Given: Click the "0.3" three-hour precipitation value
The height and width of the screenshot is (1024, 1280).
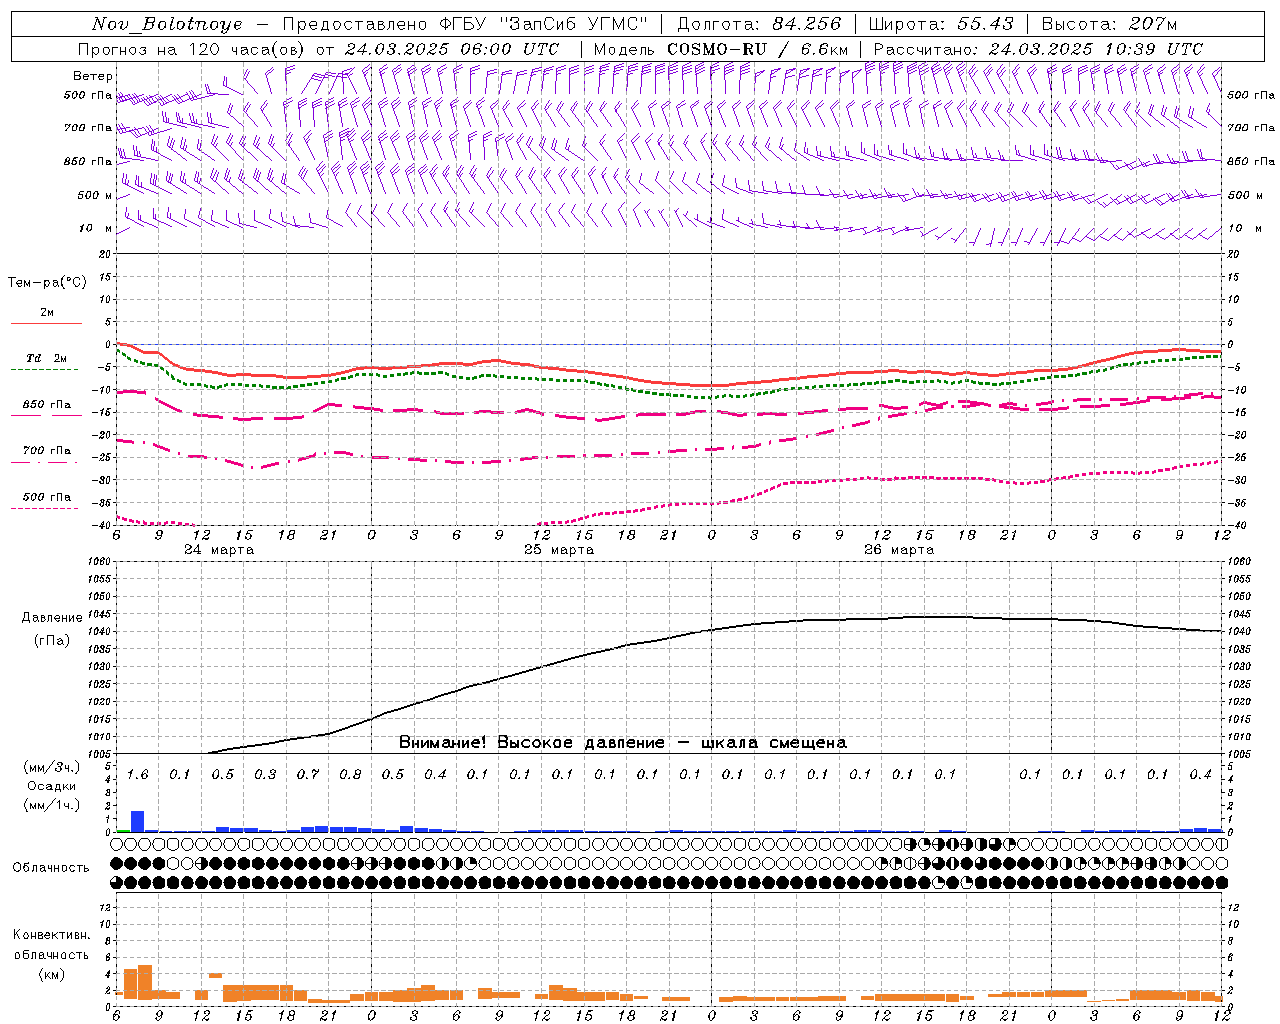Looking at the screenshot, I should 265,774.
